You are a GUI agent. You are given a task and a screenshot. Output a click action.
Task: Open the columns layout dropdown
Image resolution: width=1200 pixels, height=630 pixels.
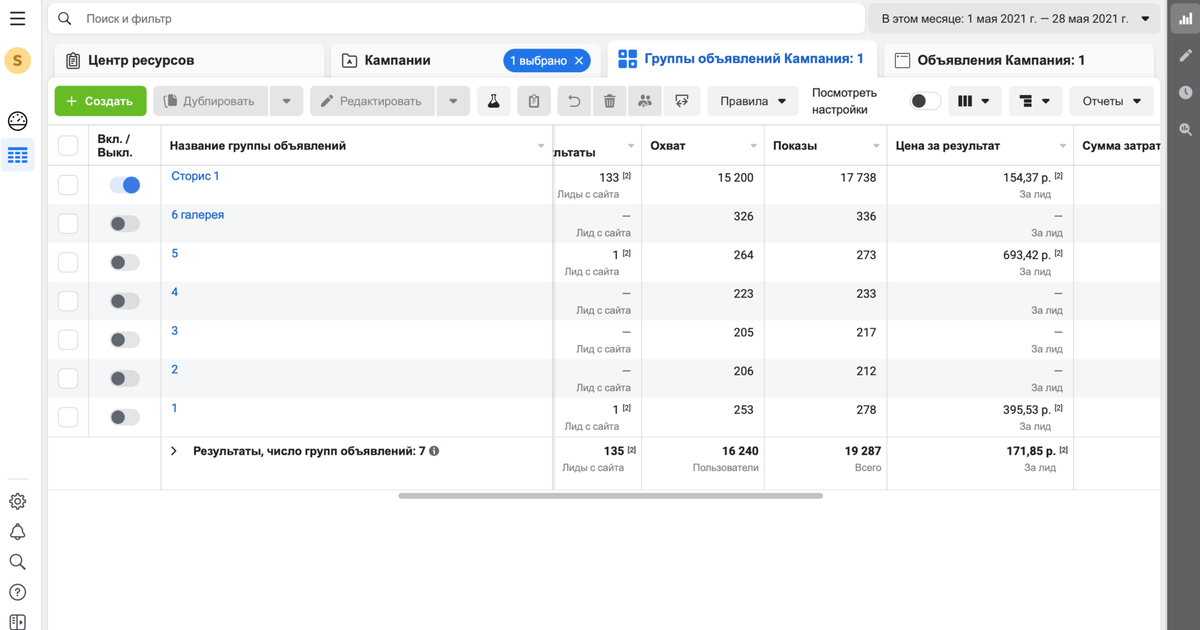tap(973, 101)
